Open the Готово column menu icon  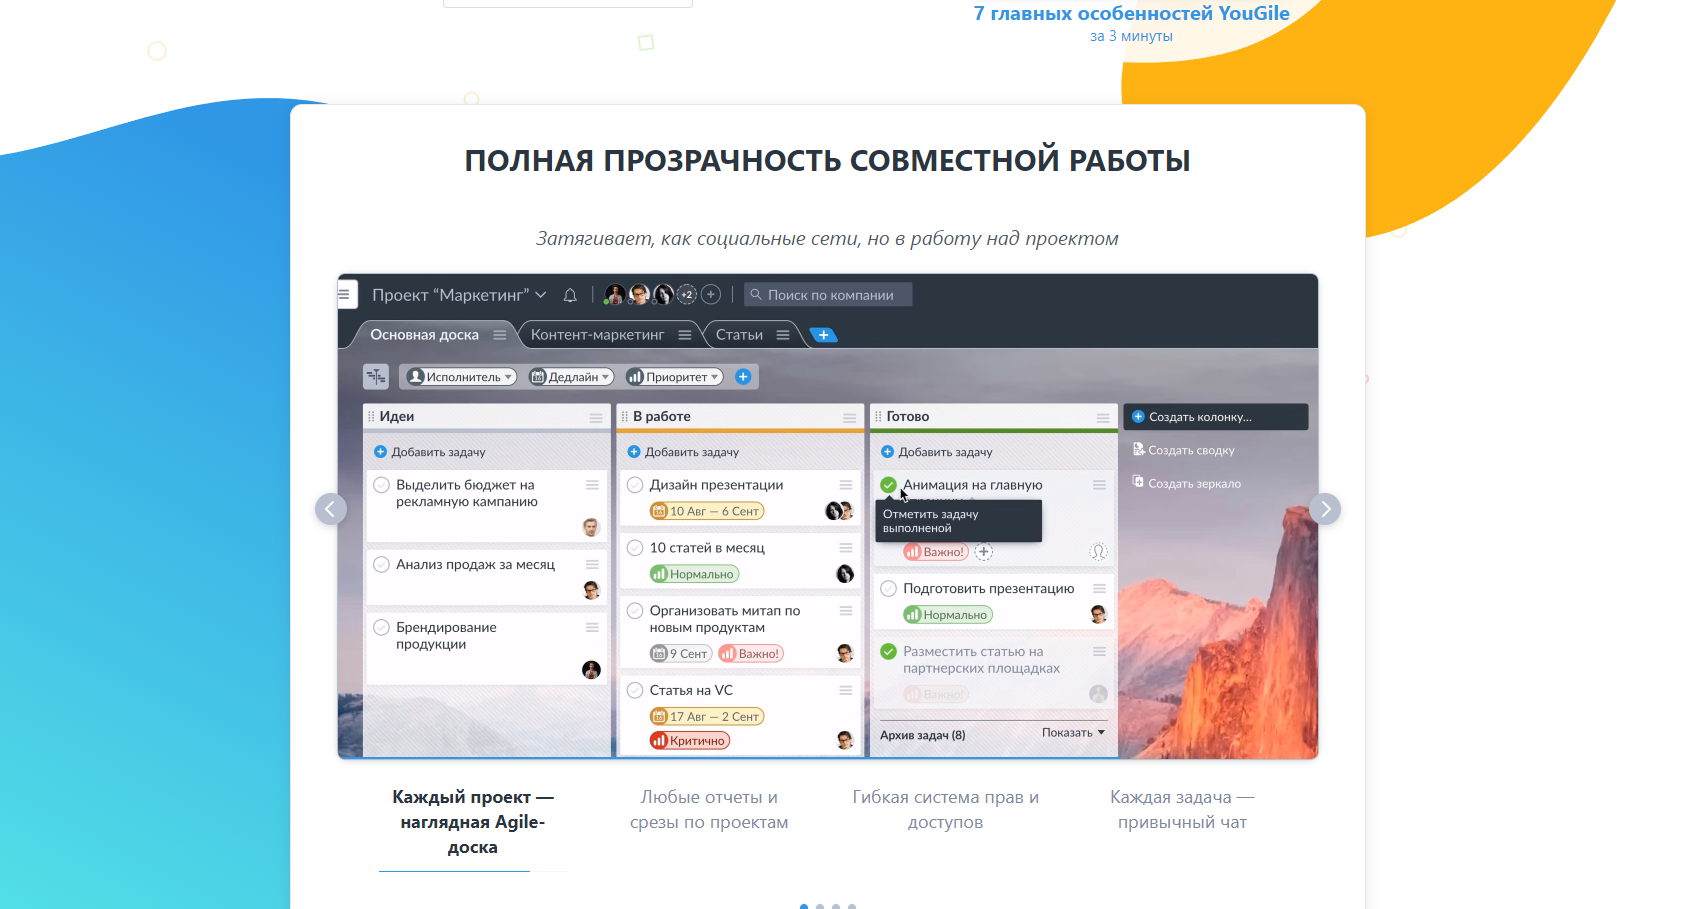[1103, 418]
